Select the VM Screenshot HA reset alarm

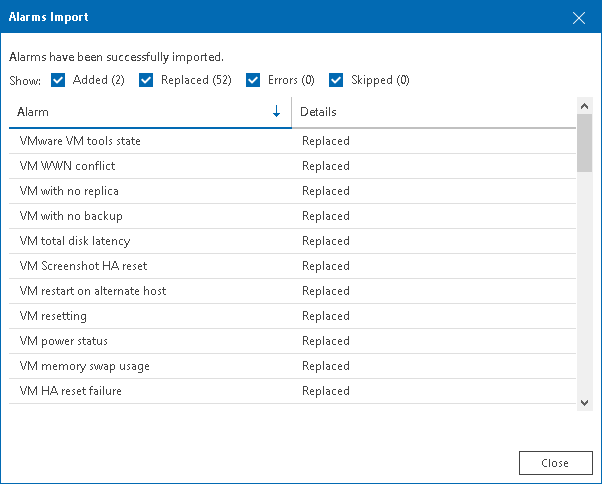(293, 266)
